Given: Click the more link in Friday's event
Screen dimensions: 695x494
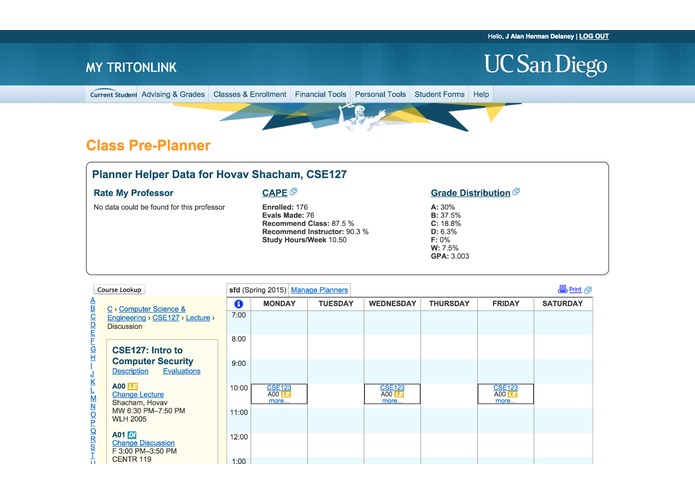Looking at the screenshot, I should coord(506,401).
